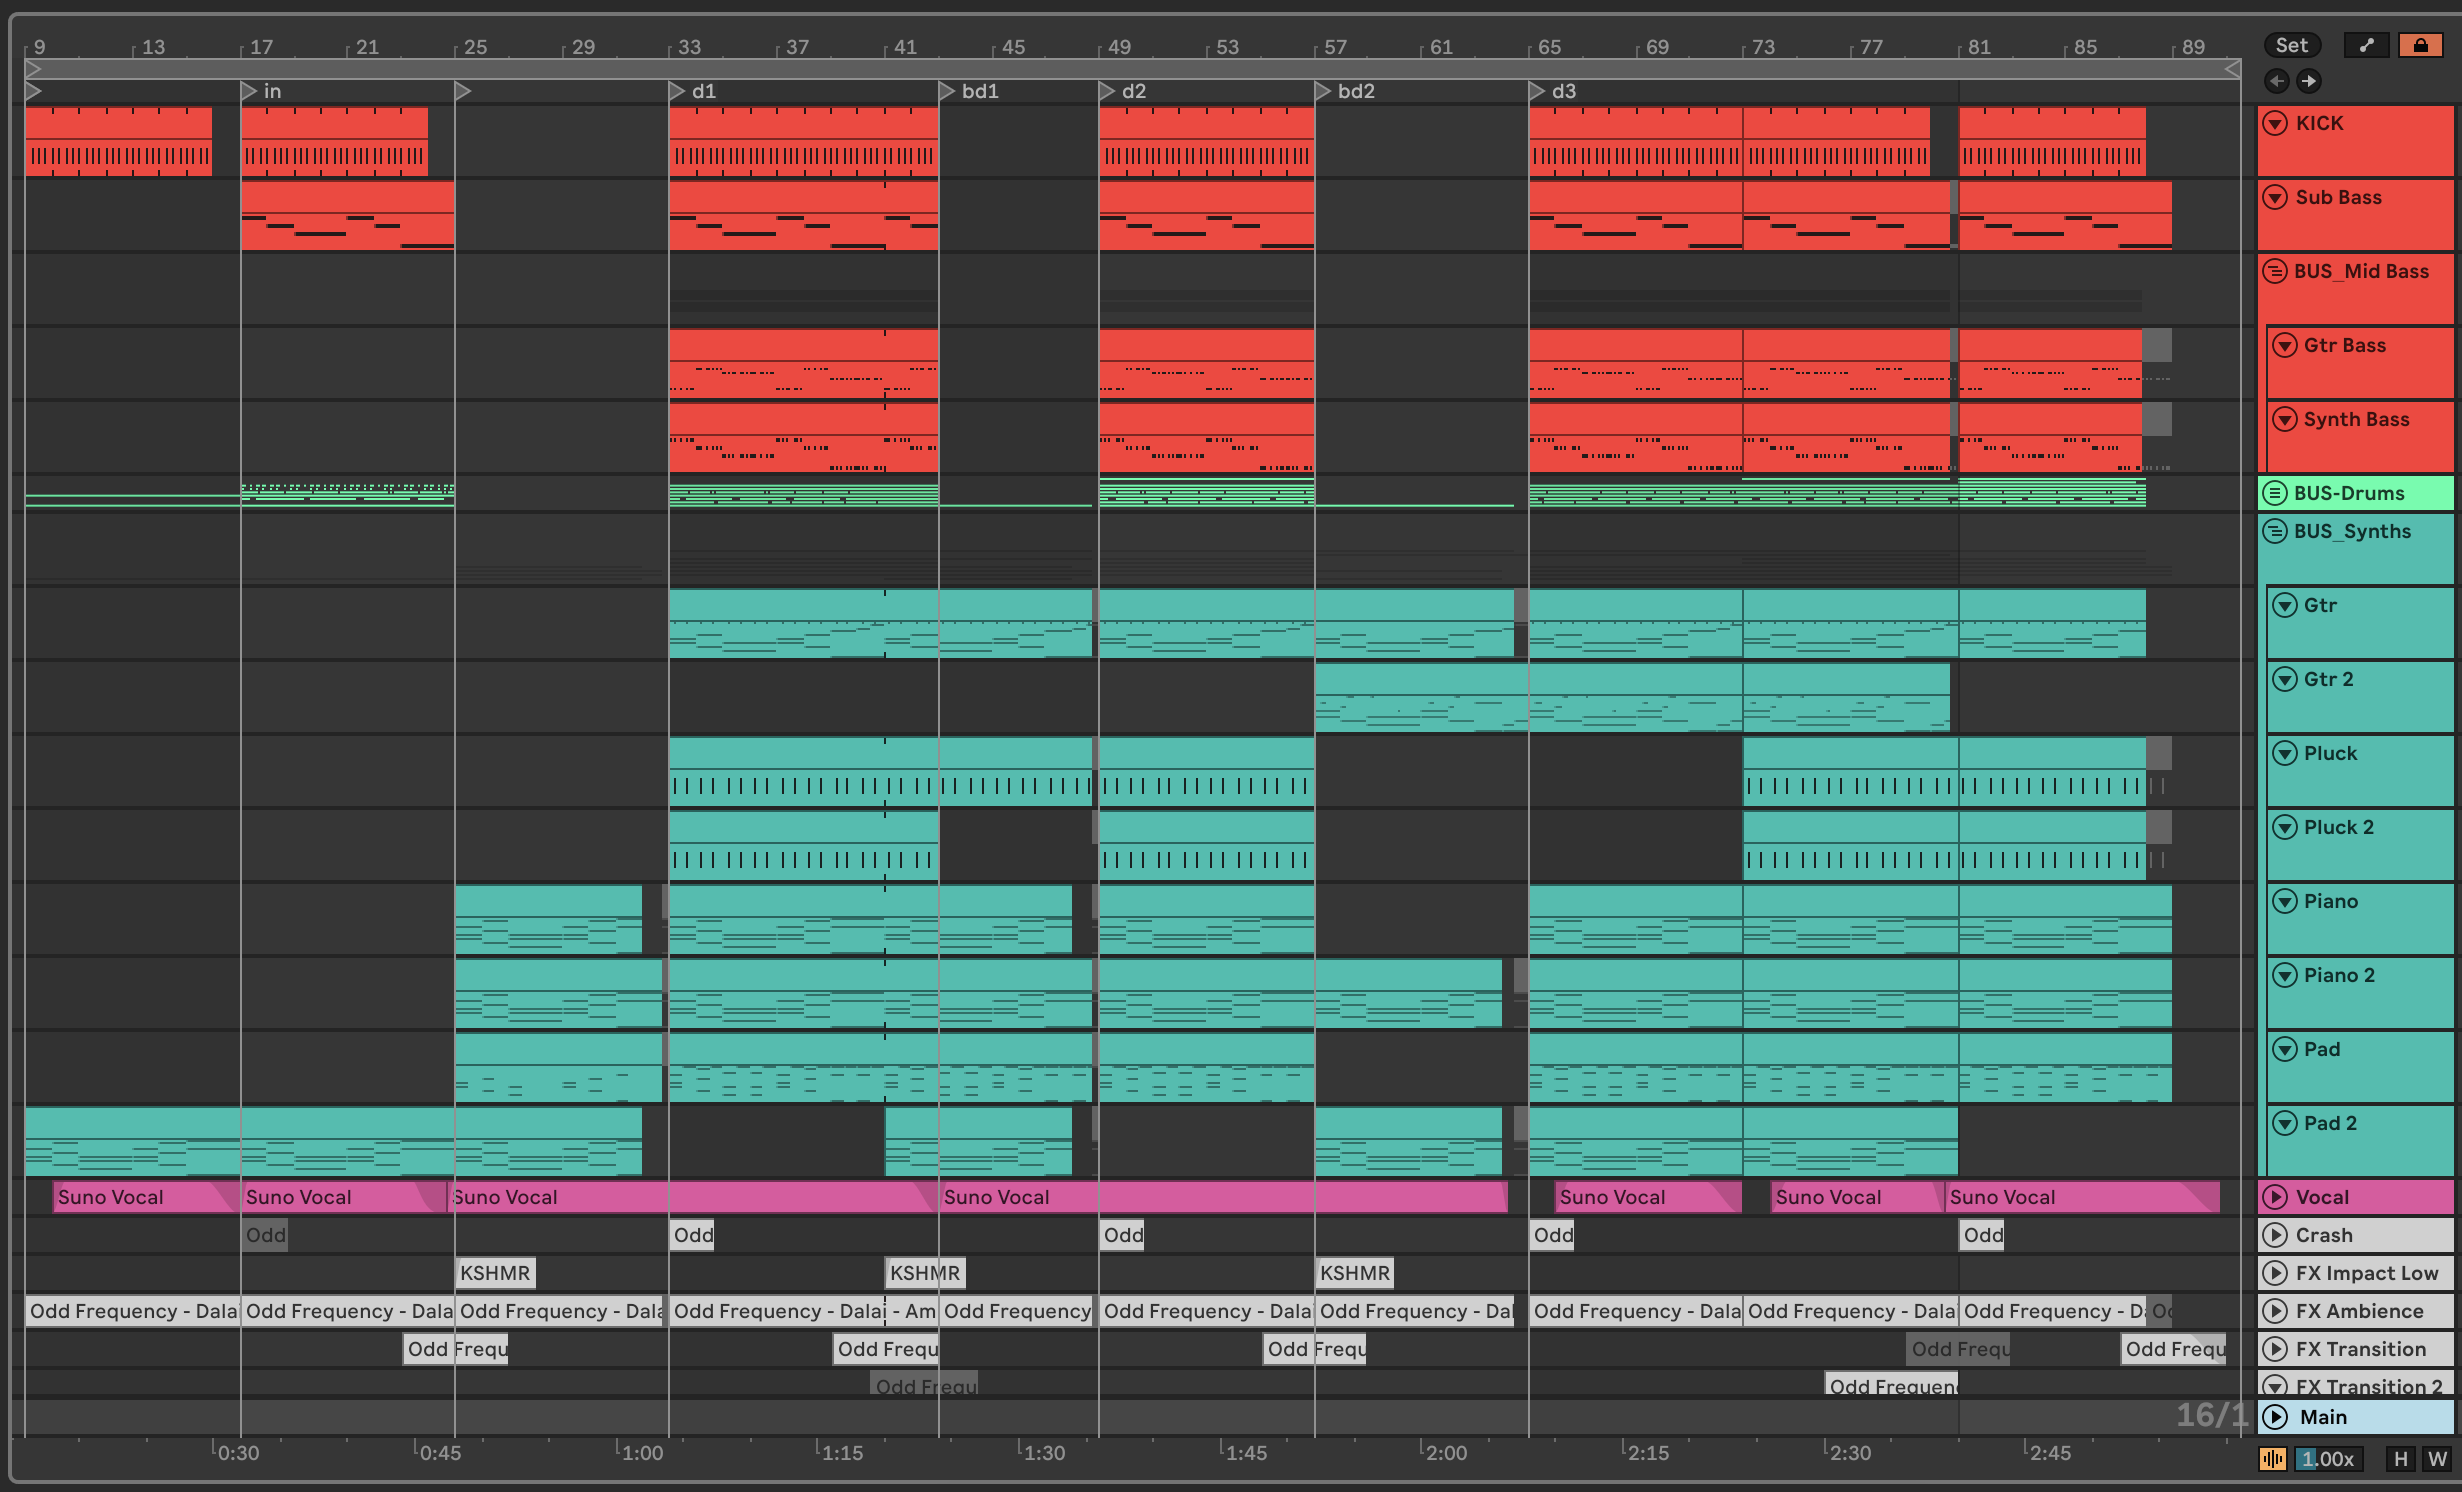
Task: Select the d1 locator marker
Action: 678,91
